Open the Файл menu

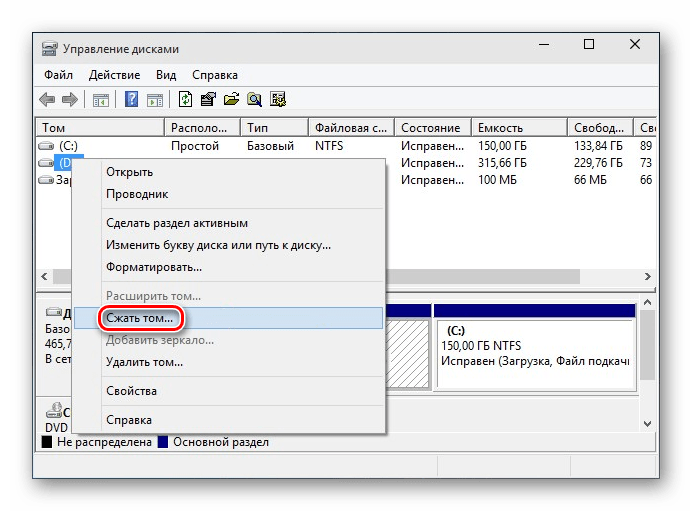[x=58, y=75]
